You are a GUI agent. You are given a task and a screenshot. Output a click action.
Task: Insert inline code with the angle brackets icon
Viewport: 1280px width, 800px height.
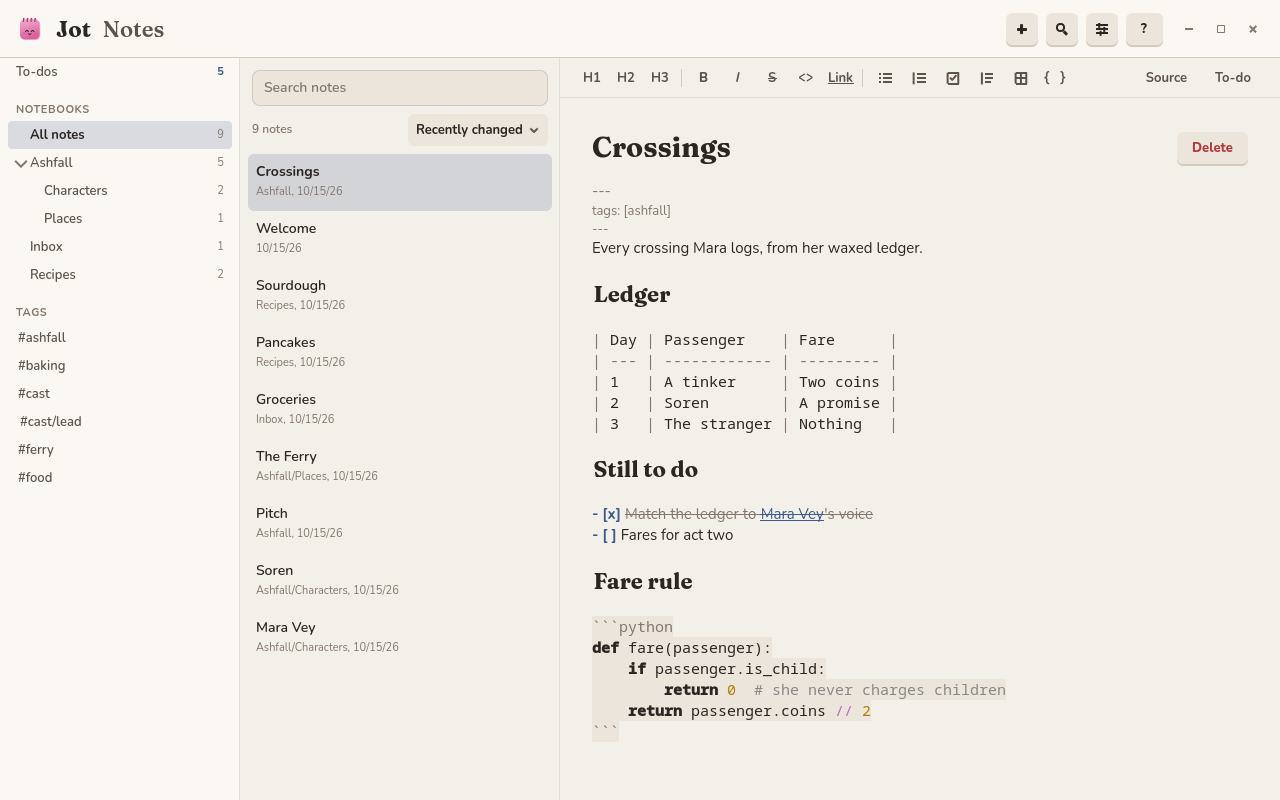[x=806, y=77]
